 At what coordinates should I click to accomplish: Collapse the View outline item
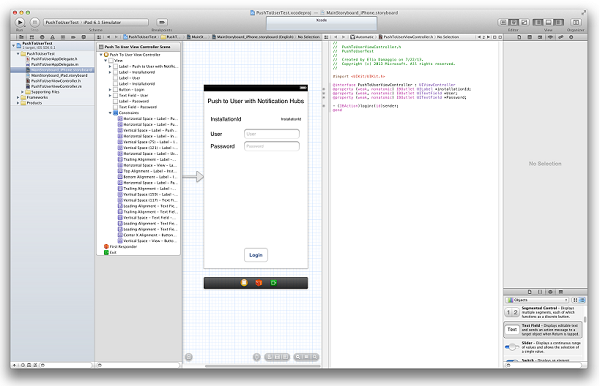click(x=106, y=60)
